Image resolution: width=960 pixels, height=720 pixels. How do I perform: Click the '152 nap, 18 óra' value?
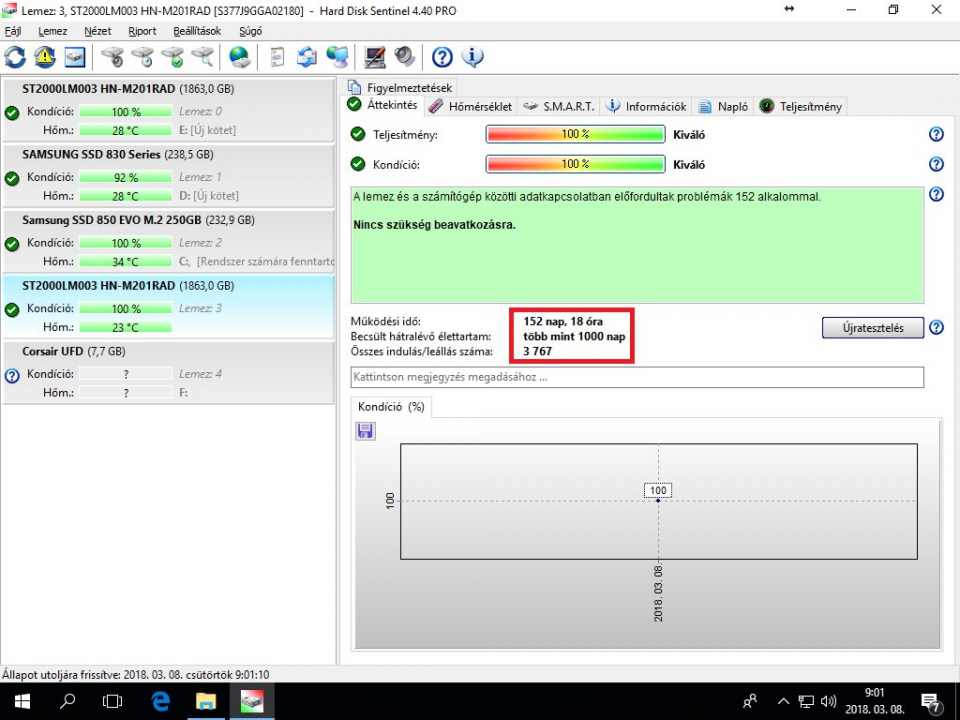[x=563, y=321]
